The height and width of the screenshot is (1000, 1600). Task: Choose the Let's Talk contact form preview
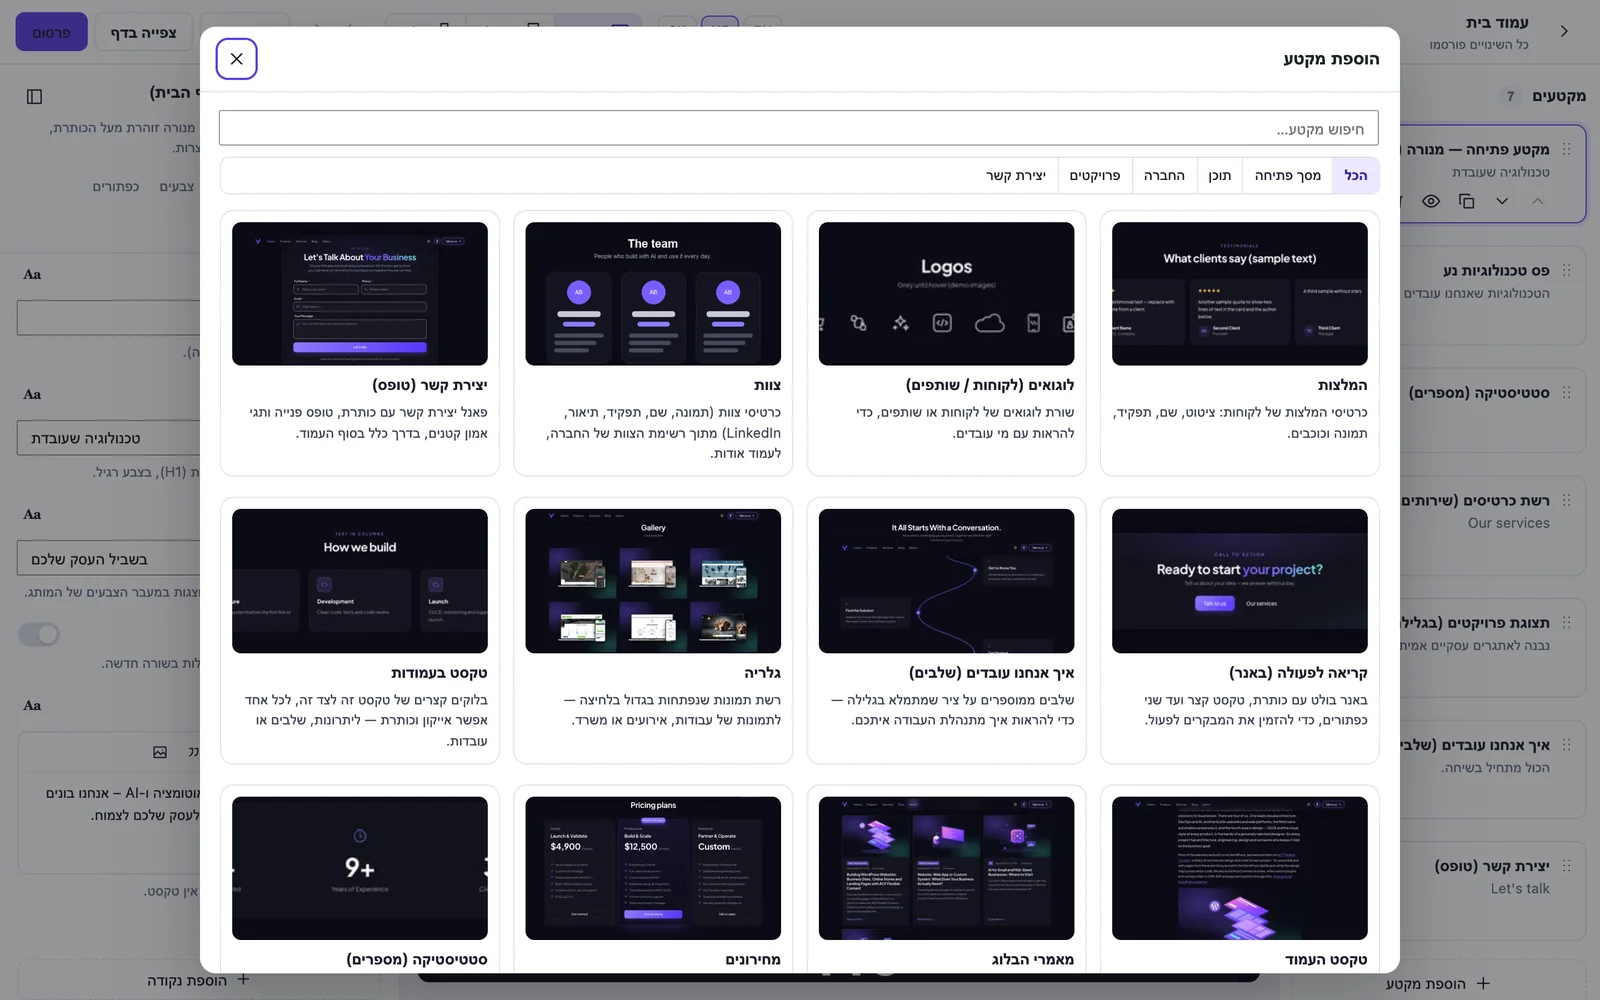click(360, 293)
